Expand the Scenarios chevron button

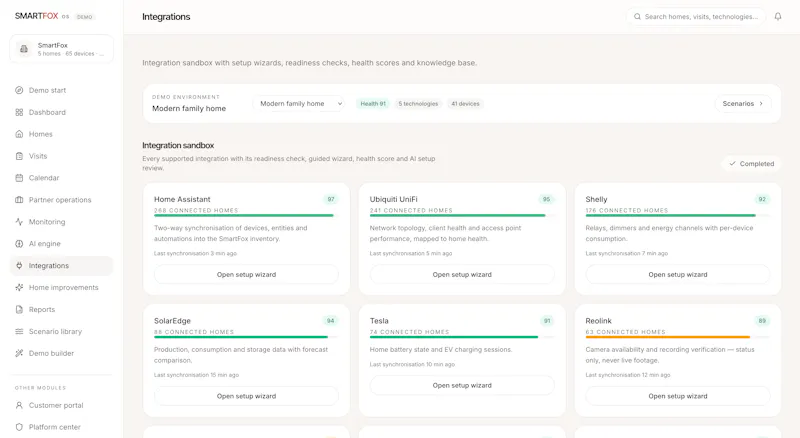(743, 104)
